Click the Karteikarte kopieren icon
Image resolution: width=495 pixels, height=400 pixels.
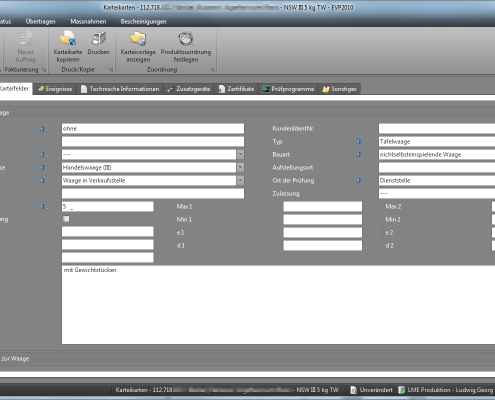click(x=68, y=39)
